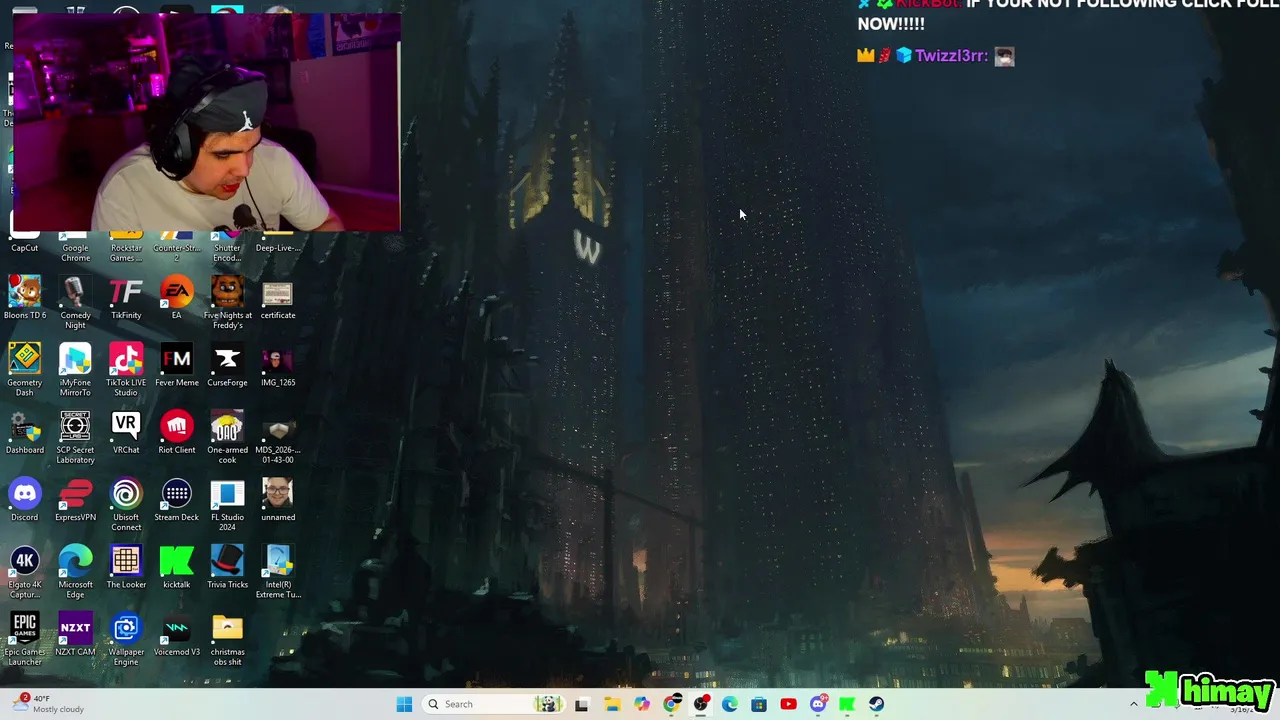Open iMyFone MirrorTo shortcut
The width and height of the screenshot is (1280, 720).
click(x=75, y=370)
